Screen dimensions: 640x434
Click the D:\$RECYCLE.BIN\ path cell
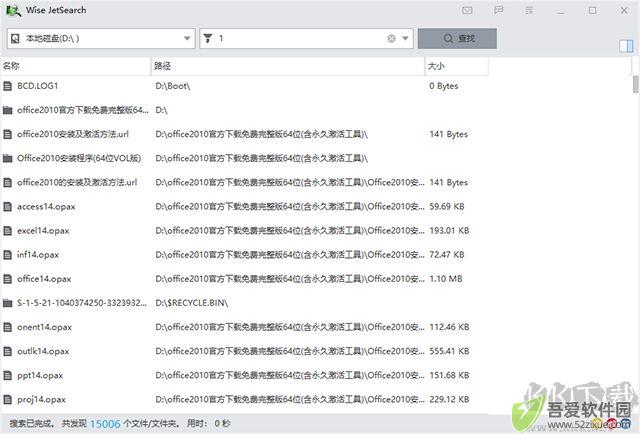(191, 303)
